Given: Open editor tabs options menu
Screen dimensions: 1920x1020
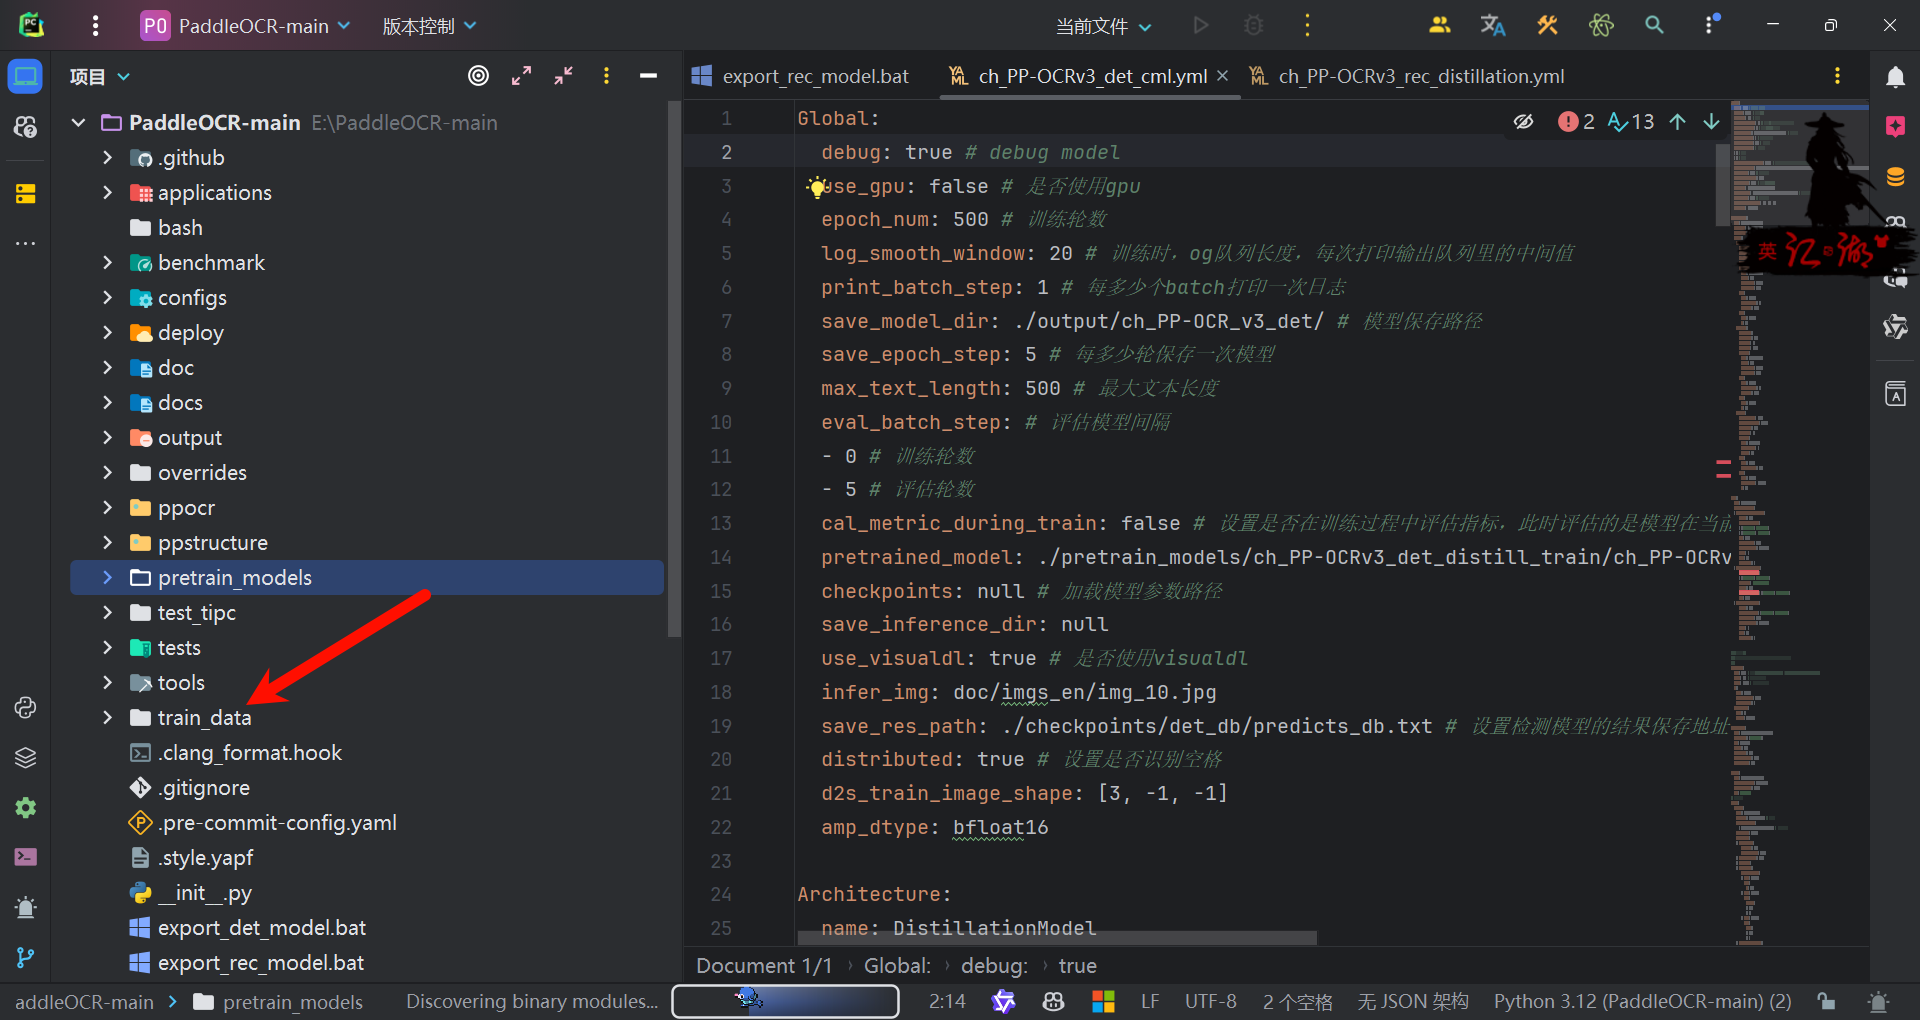Looking at the screenshot, I should click(x=1837, y=76).
